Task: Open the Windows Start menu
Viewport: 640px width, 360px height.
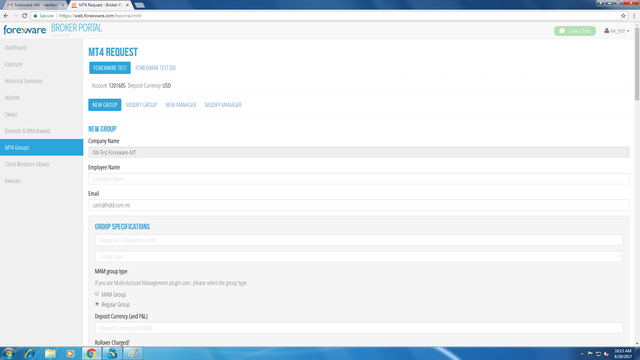Action: [9, 353]
